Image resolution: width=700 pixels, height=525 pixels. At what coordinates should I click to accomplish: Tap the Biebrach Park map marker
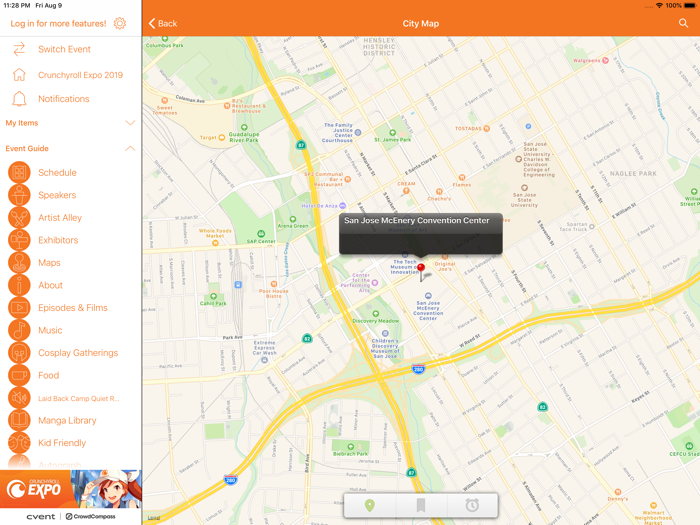350,446
